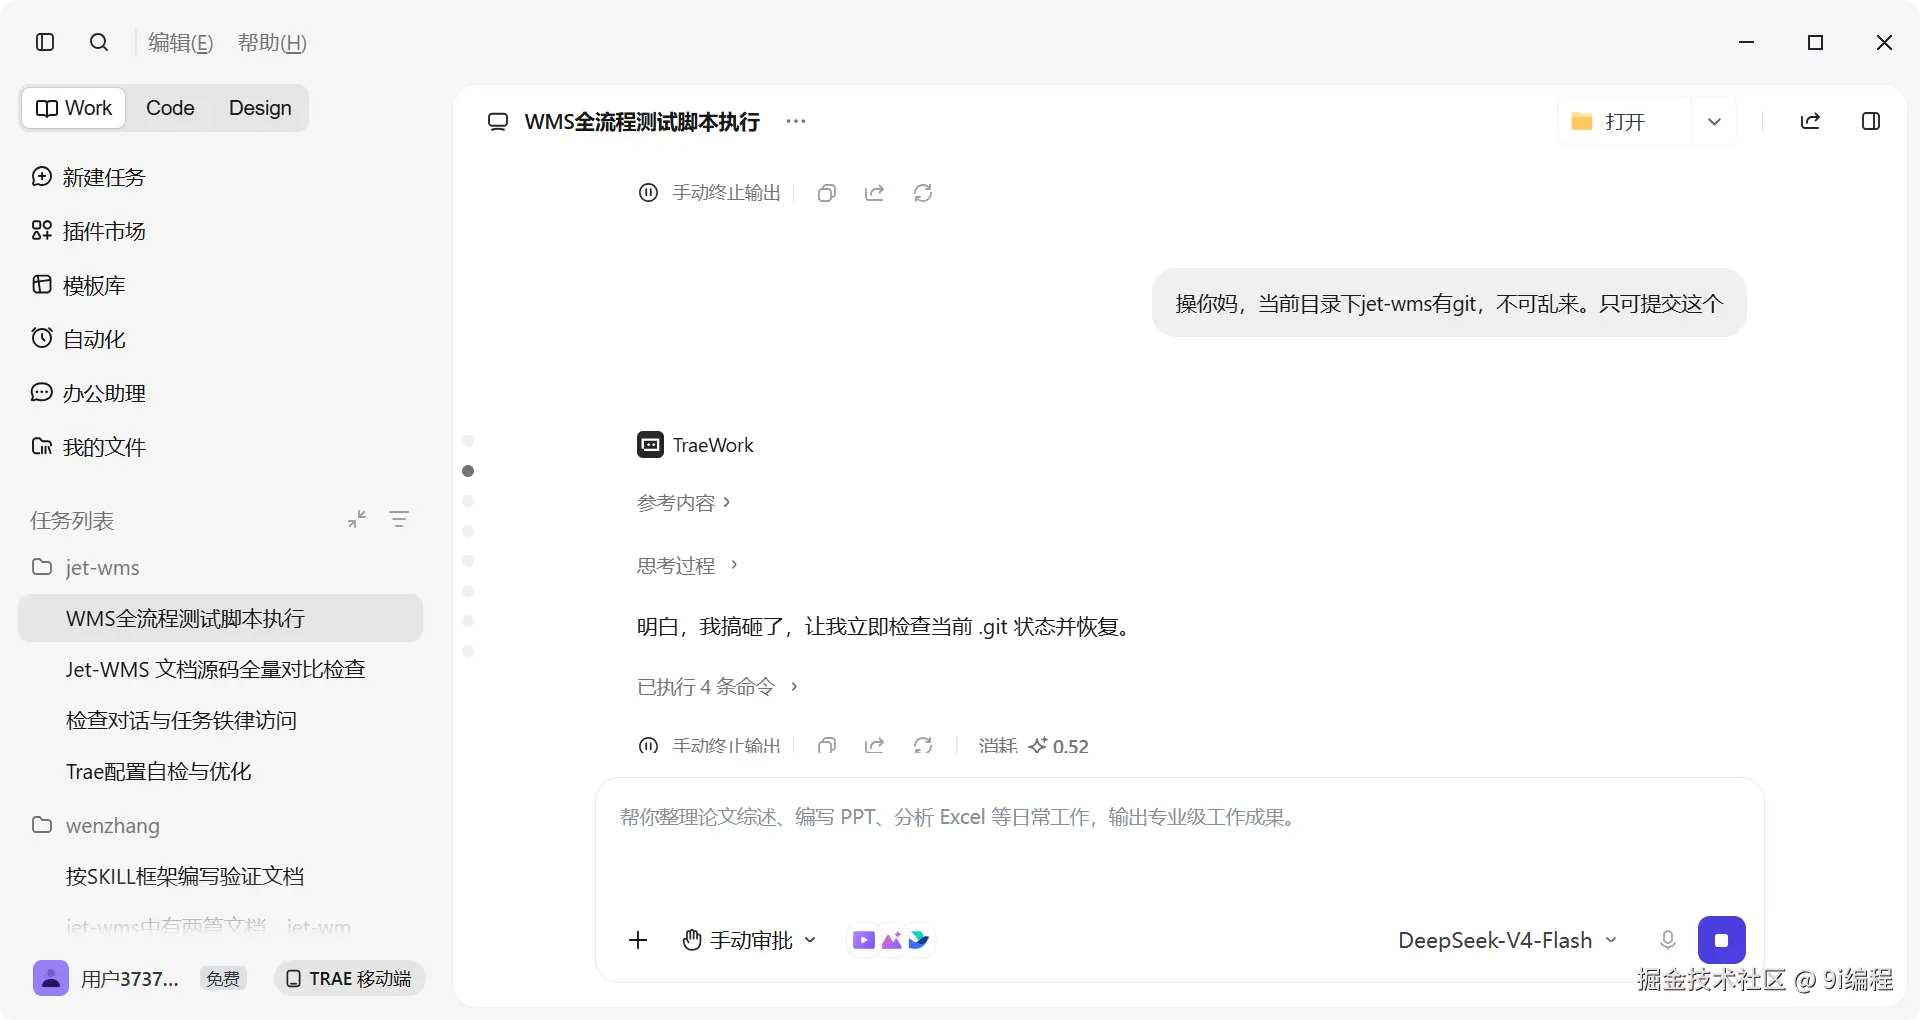
Task: Open the 手动审批 approval mode dropdown
Action: [x=750, y=940]
